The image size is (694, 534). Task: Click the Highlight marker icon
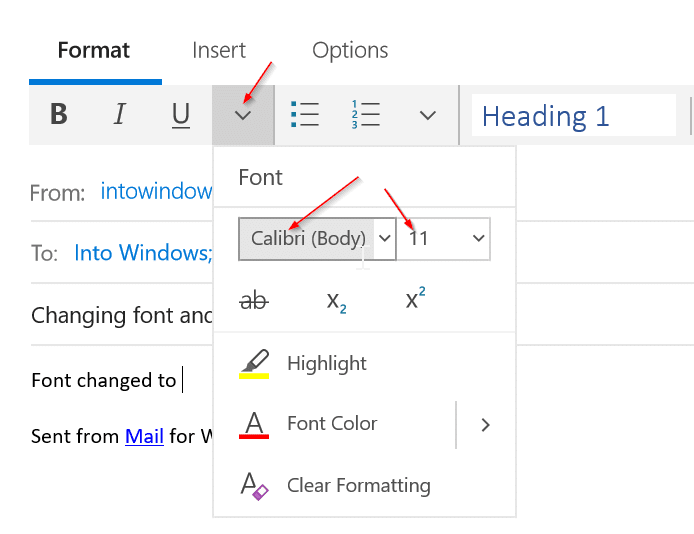coord(254,364)
